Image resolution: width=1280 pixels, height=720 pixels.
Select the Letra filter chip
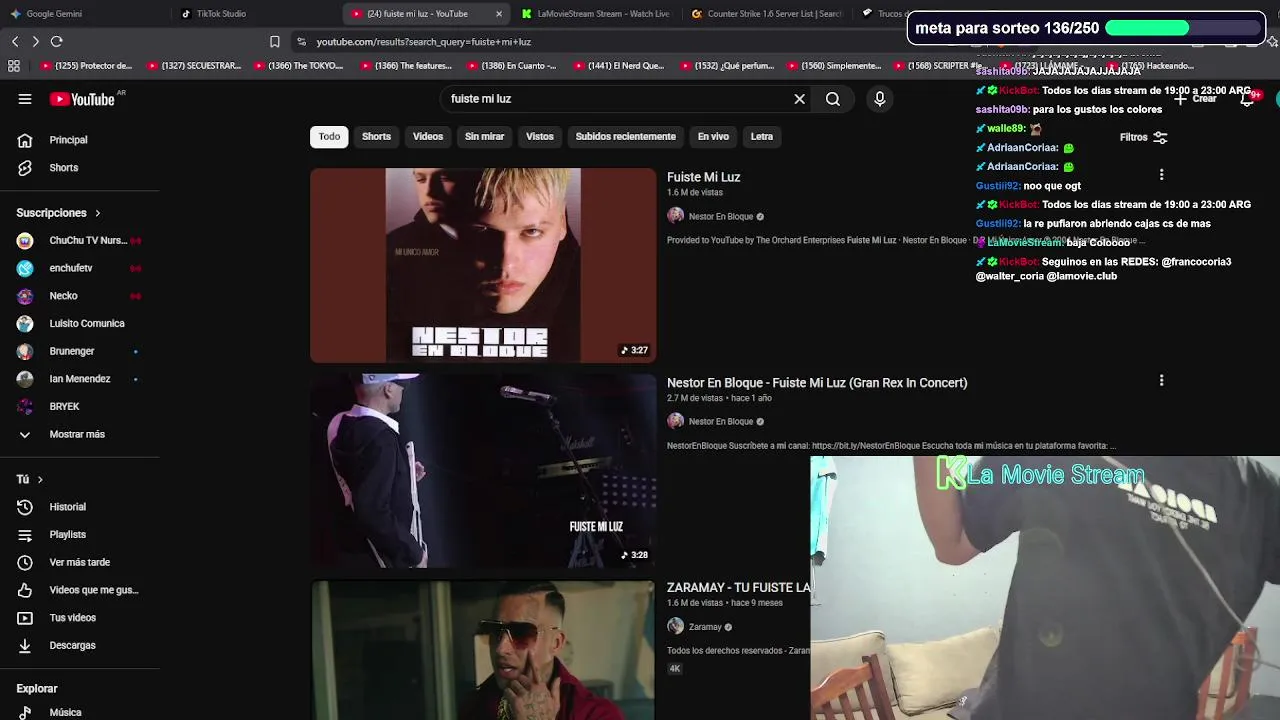tap(762, 137)
